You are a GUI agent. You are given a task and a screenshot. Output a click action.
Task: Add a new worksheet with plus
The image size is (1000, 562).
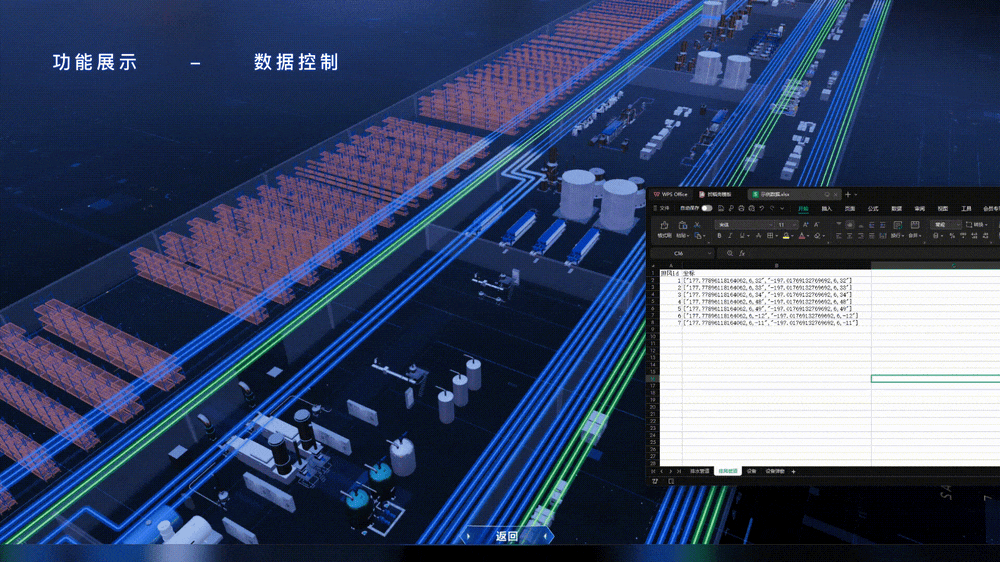[793, 471]
